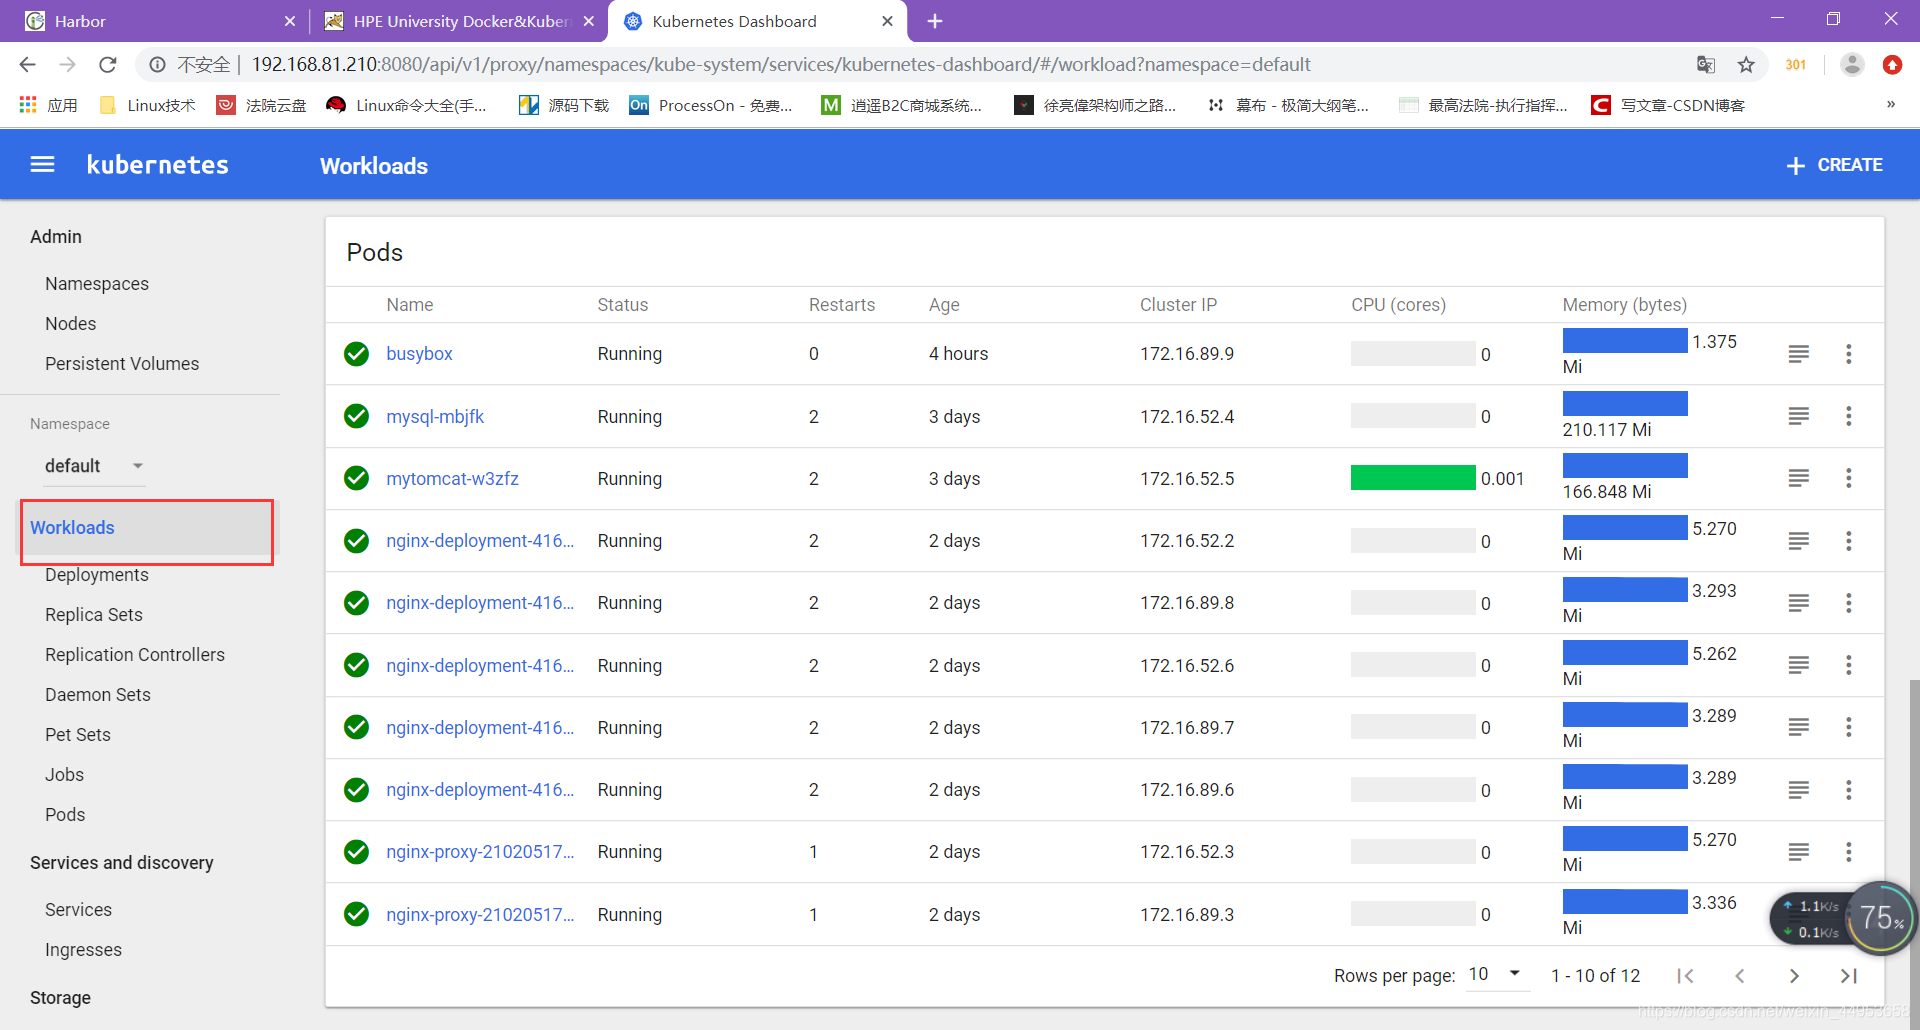The width and height of the screenshot is (1920, 1030).
Task: Select Kubernetes Dashboard browser tab
Action: point(757,21)
